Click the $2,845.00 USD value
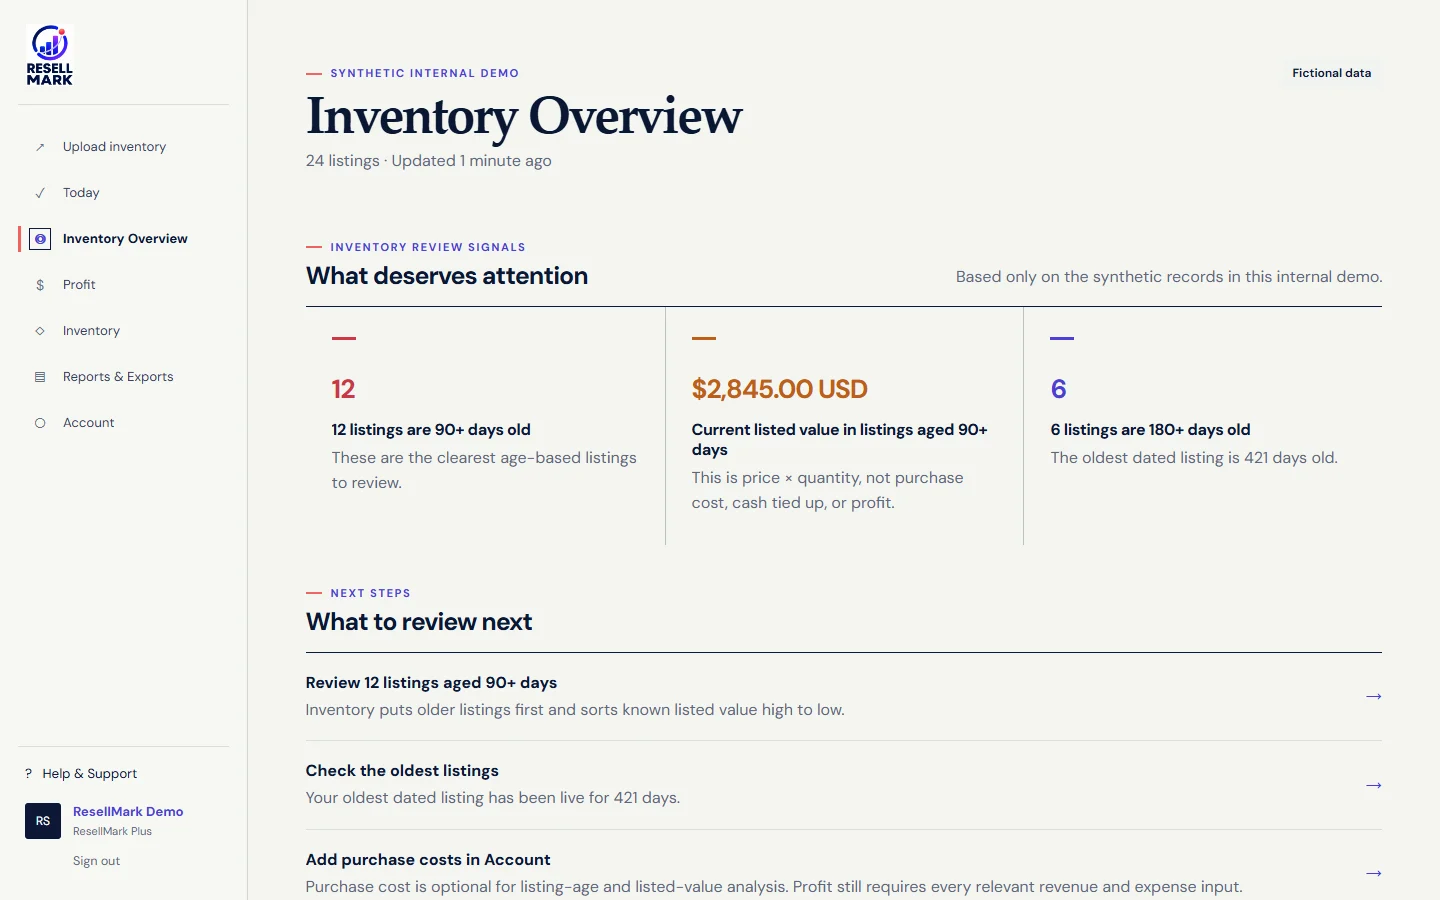Screen dimensions: 1440x900 (780, 389)
